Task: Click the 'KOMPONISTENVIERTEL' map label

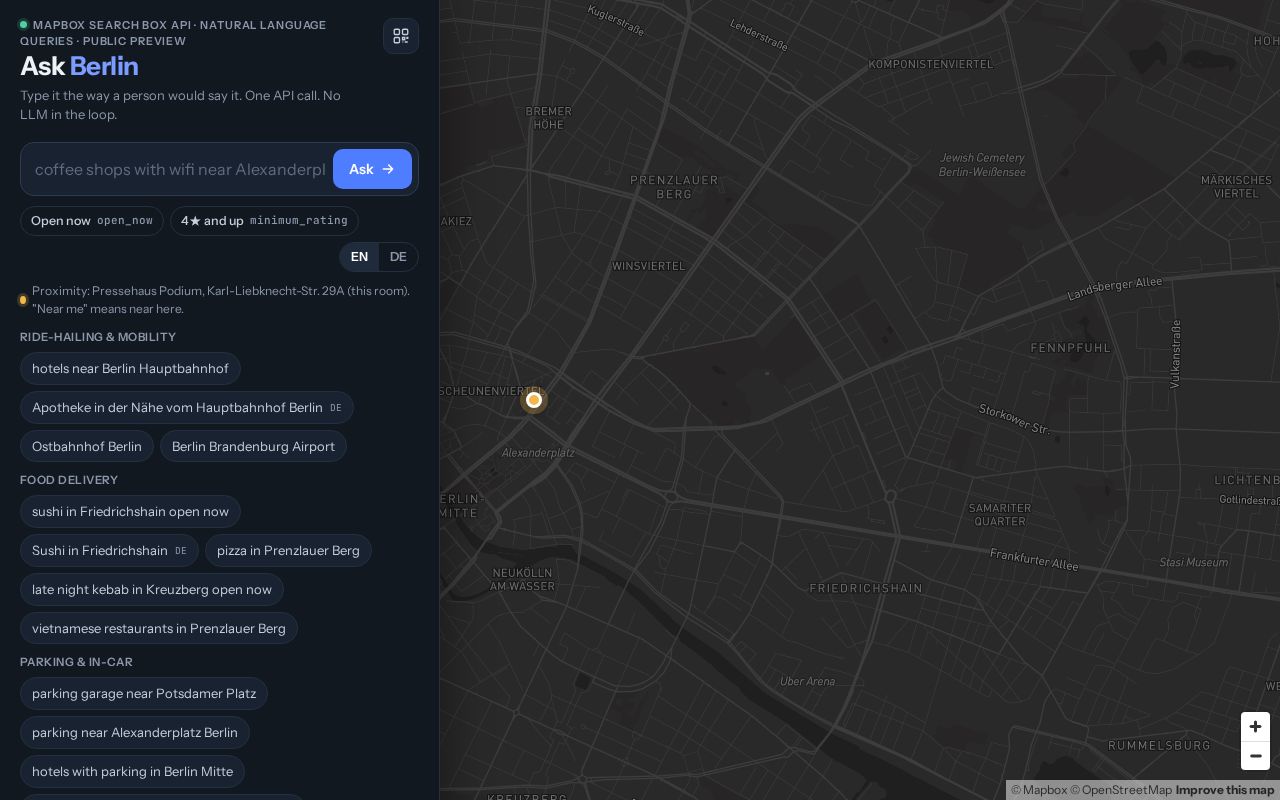Action: point(931,64)
